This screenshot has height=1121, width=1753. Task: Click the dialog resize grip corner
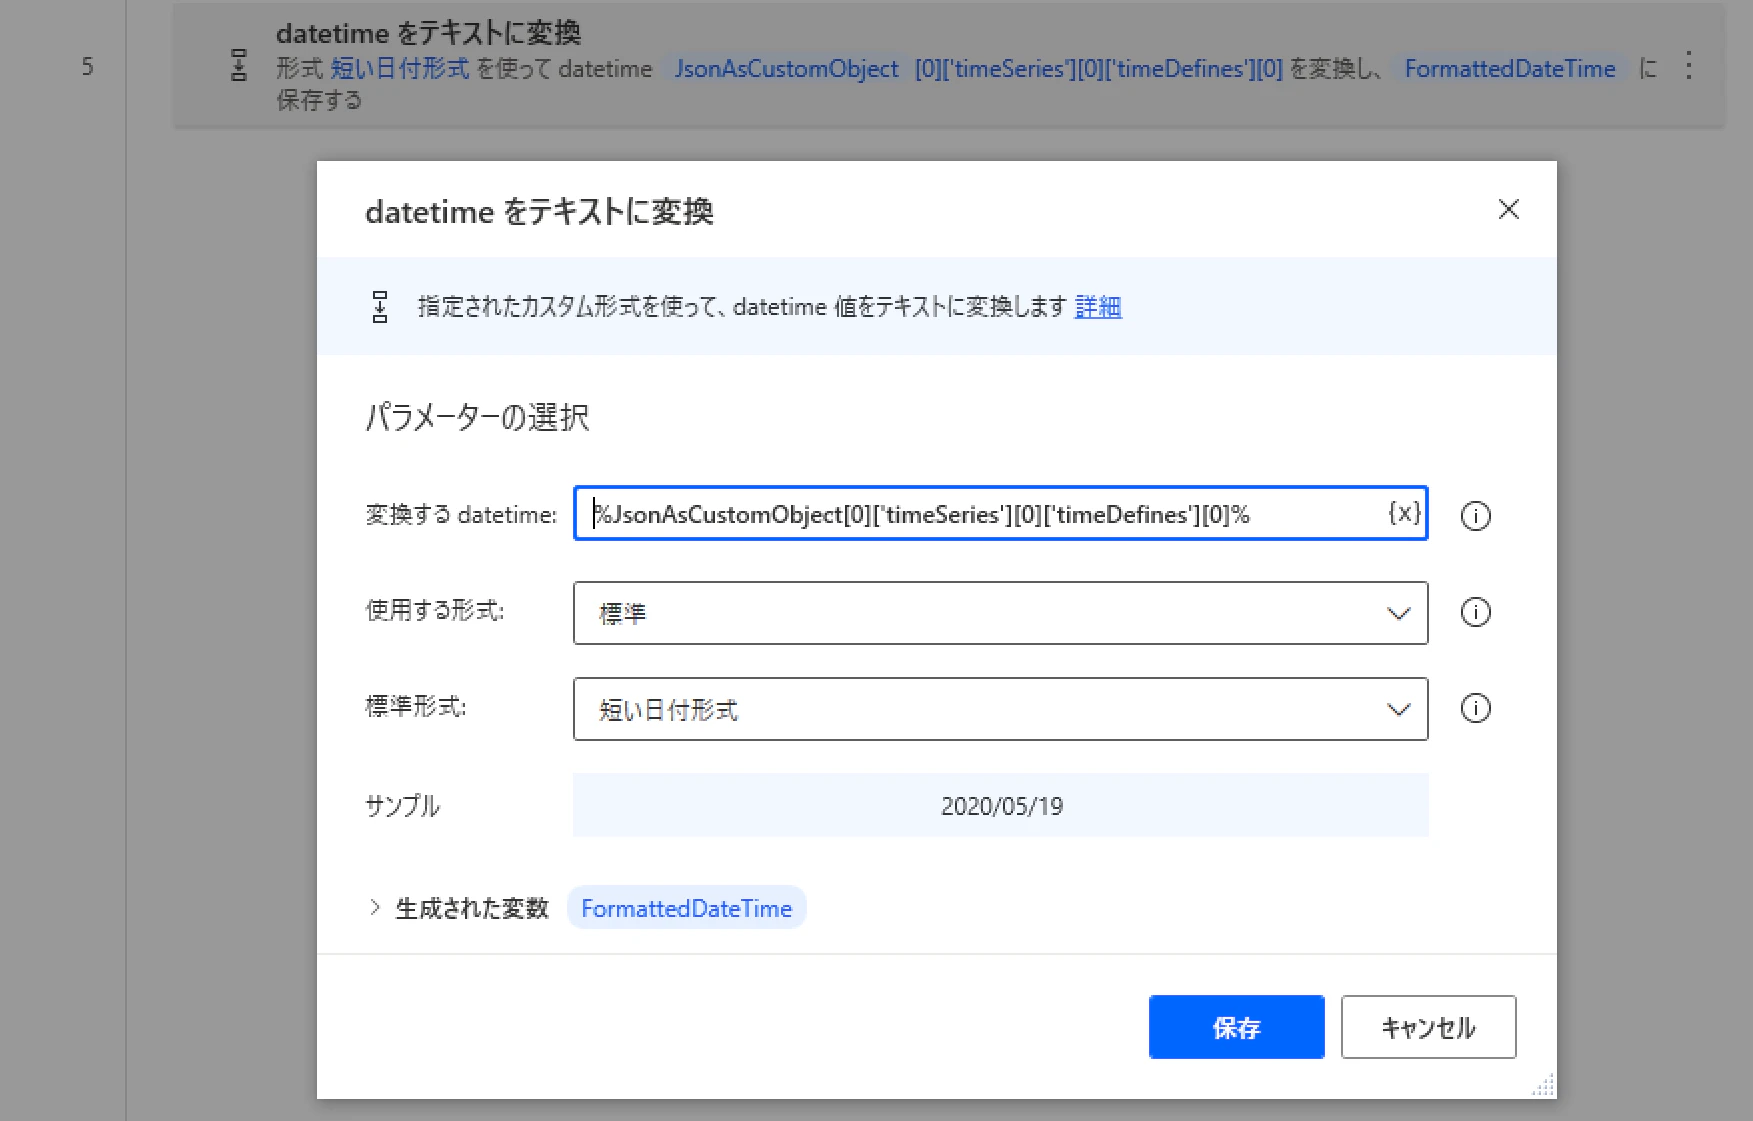coord(1543,1086)
